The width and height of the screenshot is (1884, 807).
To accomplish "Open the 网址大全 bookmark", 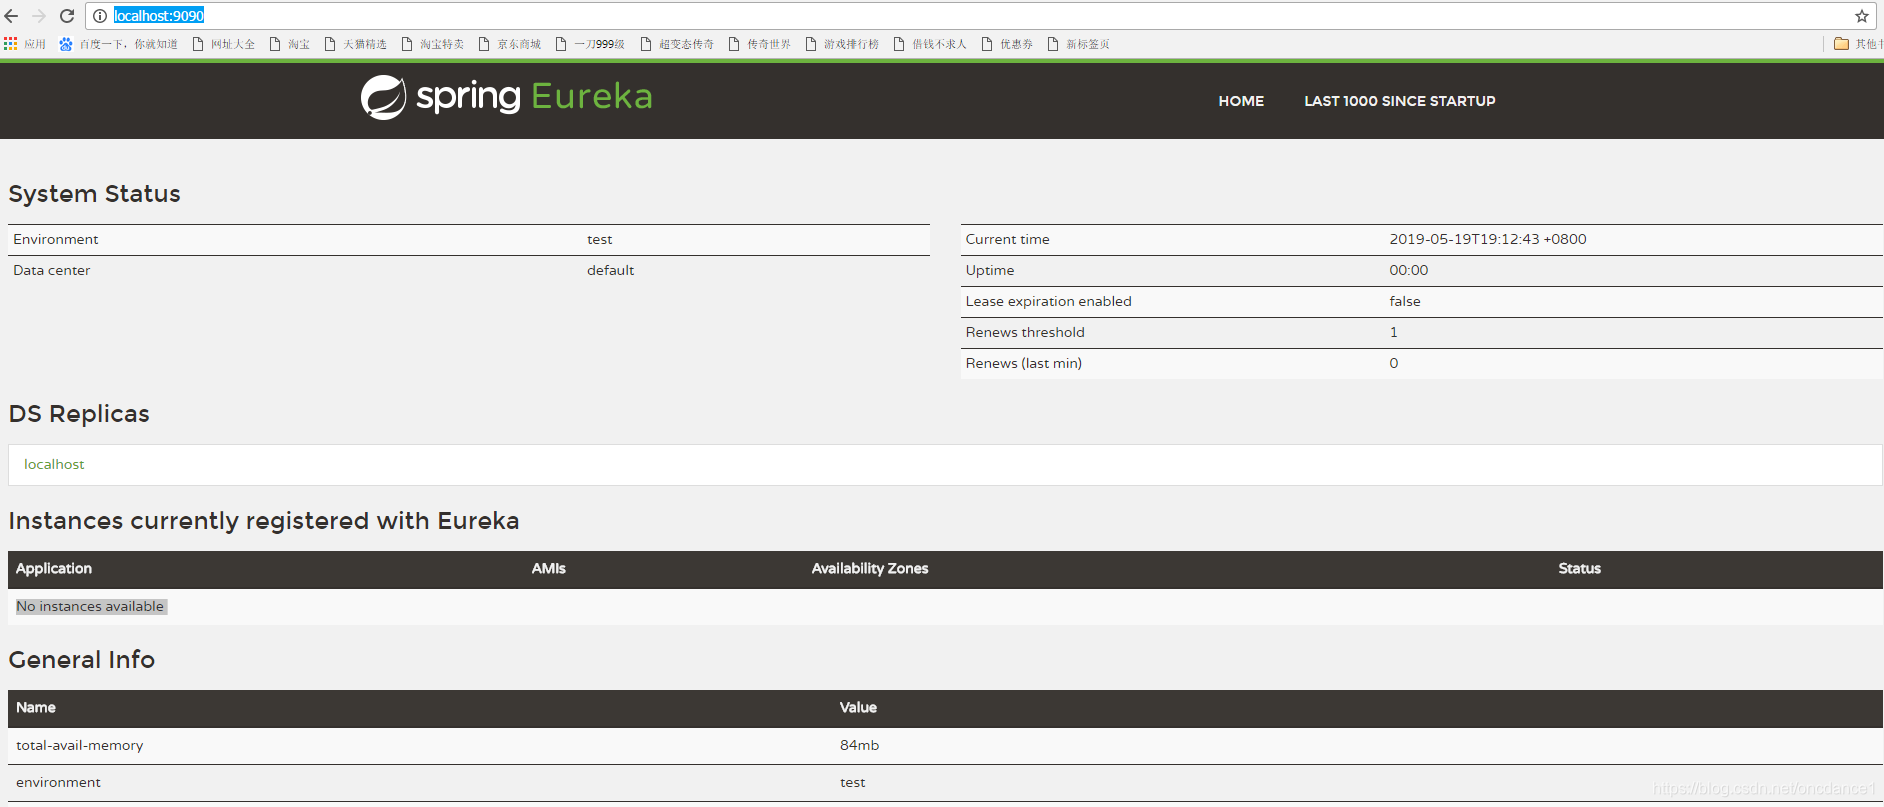I will coord(224,44).
